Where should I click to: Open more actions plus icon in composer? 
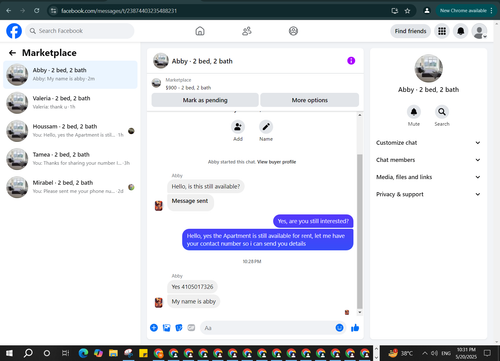pos(154,328)
